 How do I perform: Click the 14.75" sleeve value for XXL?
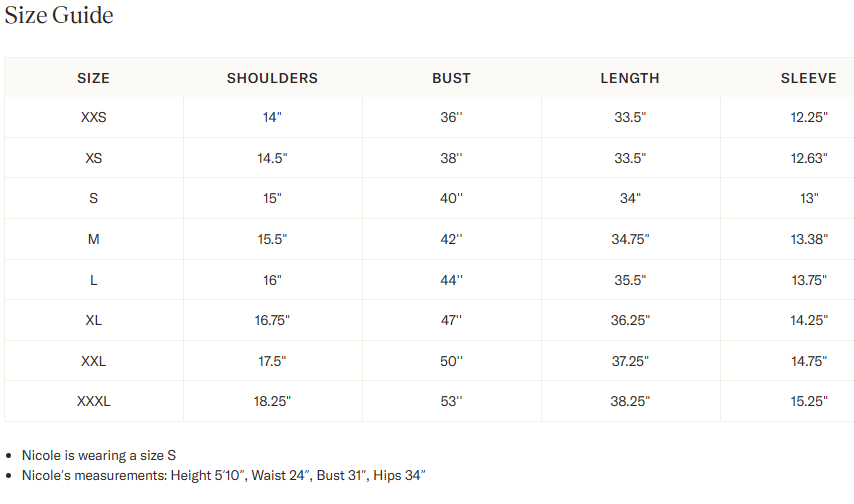point(808,361)
